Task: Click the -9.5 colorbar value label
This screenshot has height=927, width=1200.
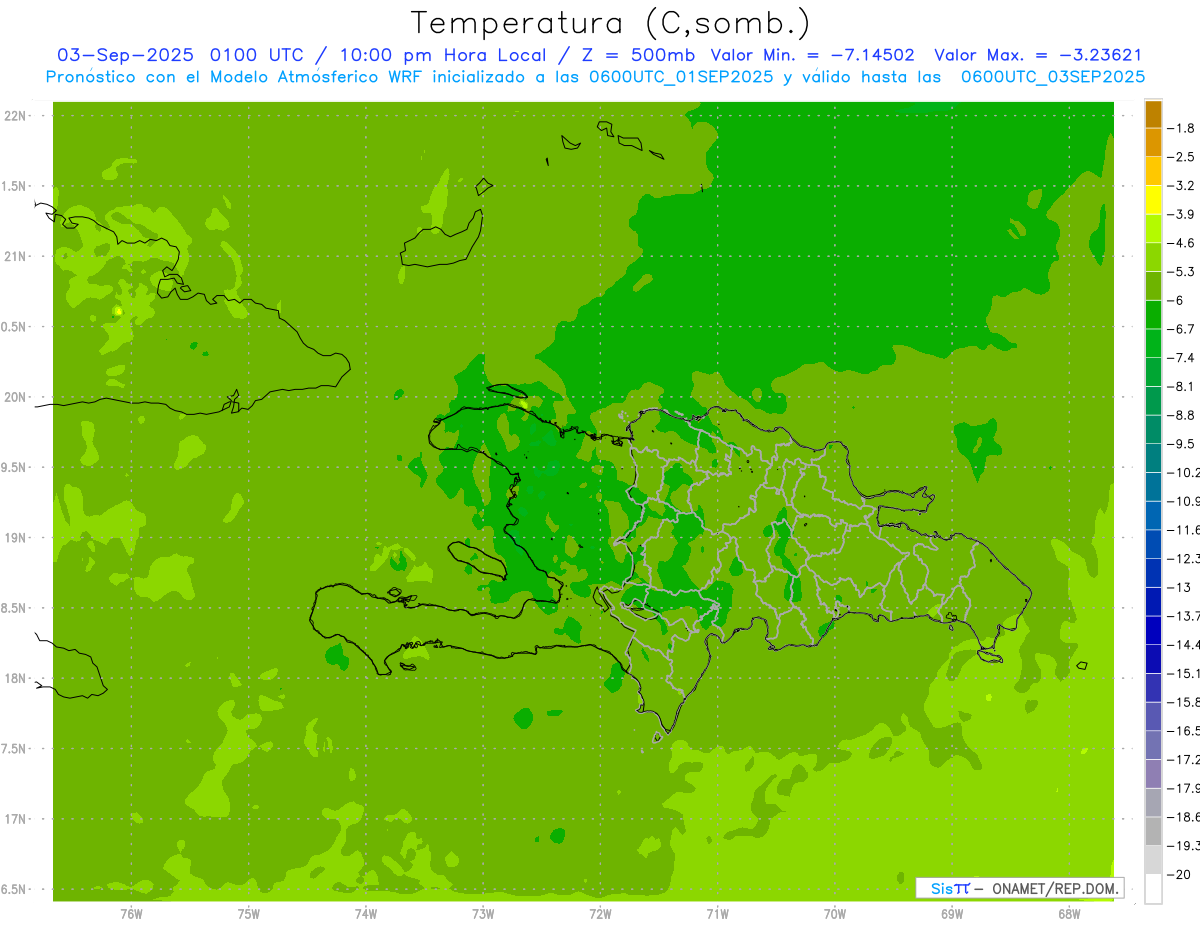Action: tap(1181, 443)
